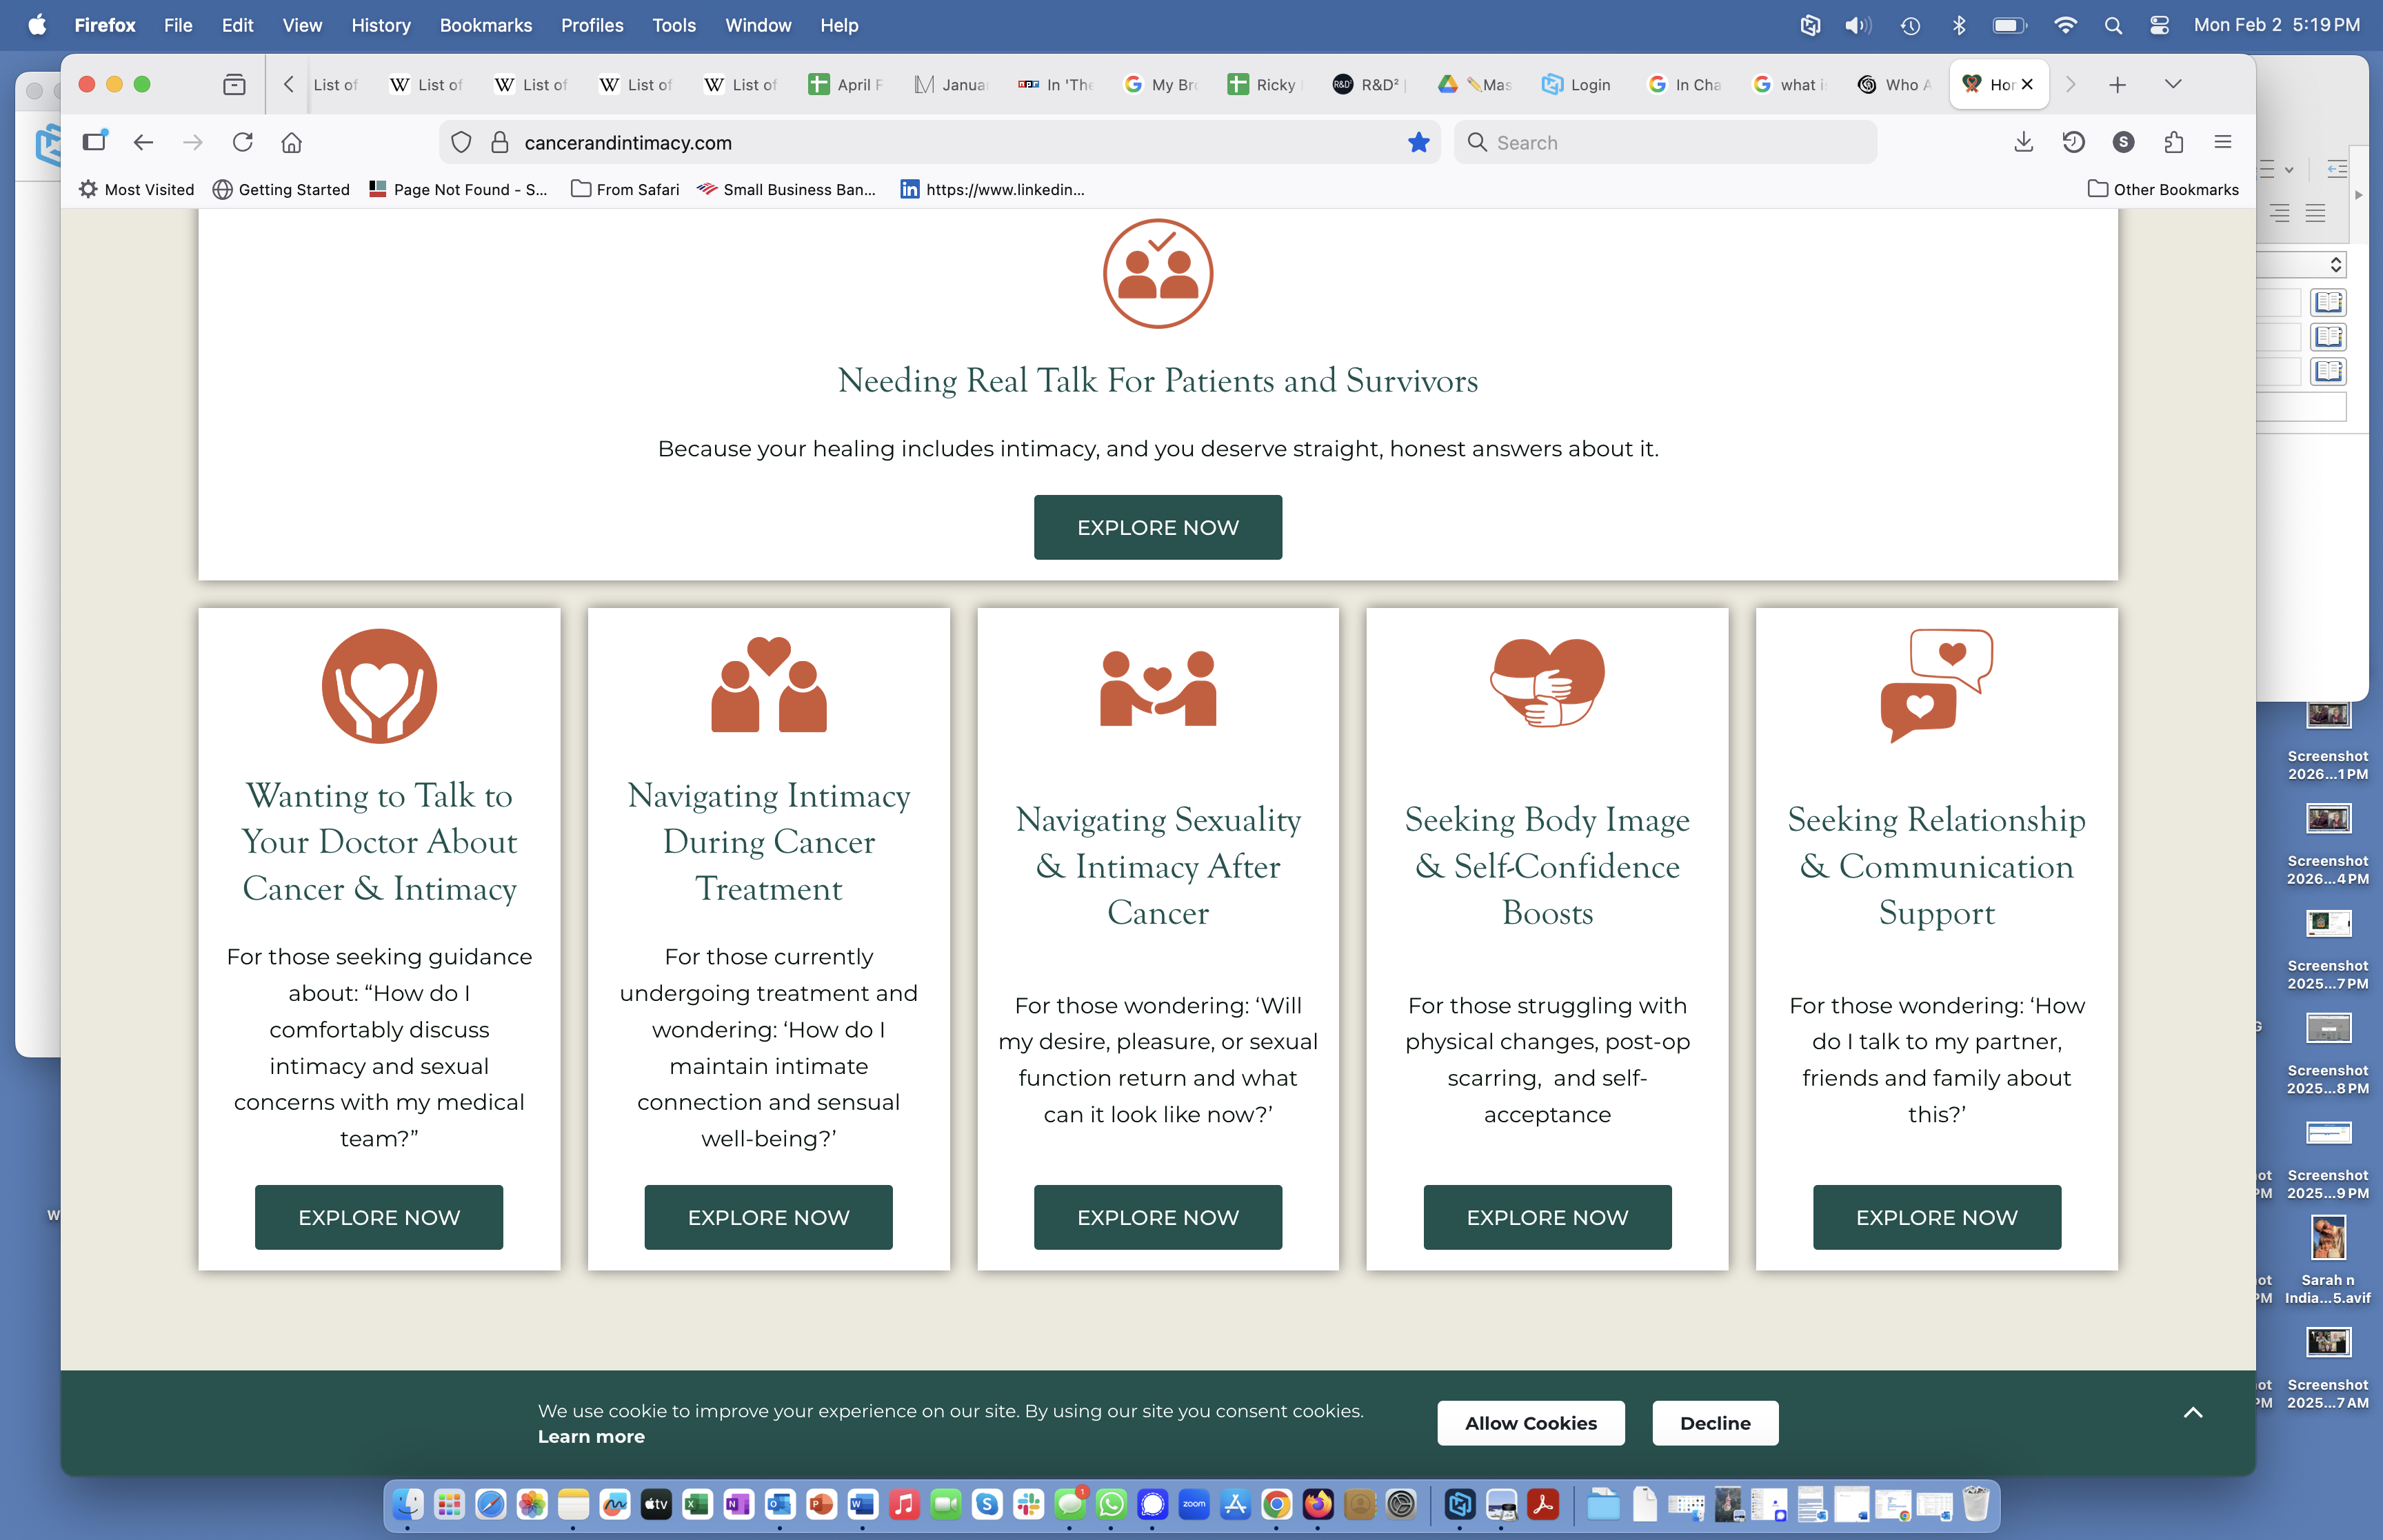The height and width of the screenshot is (1540, 2383).
Task: Click the Allow Cookies button
Action: pyautogui.click(x=1530, y=1422)
